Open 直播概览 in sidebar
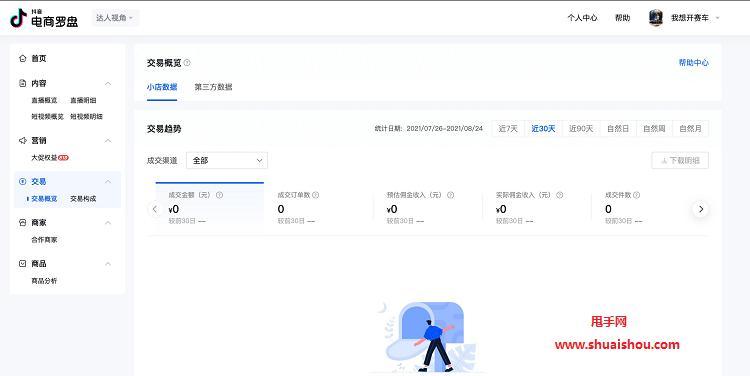The width and height of the screenshot is (750, 376). click(44, 100)
